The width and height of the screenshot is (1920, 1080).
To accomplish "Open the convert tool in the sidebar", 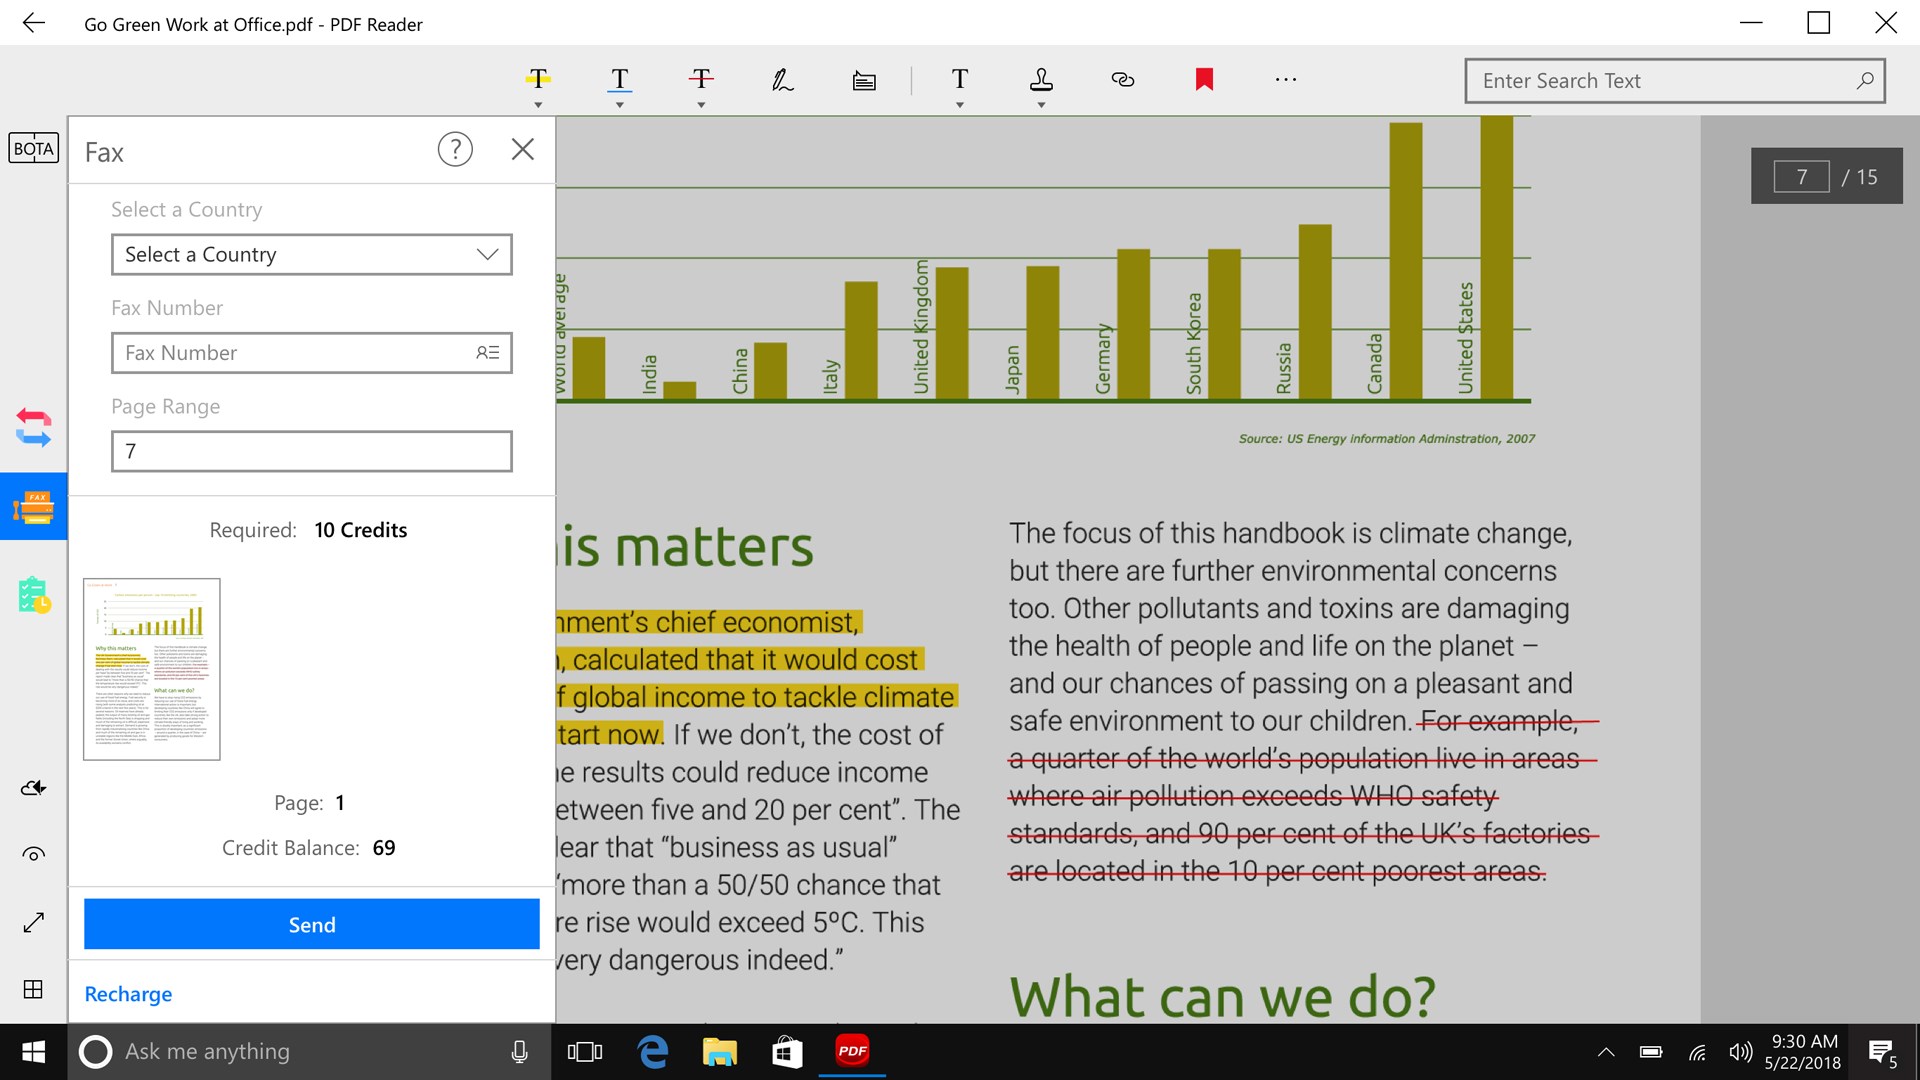I will point(33,428).
